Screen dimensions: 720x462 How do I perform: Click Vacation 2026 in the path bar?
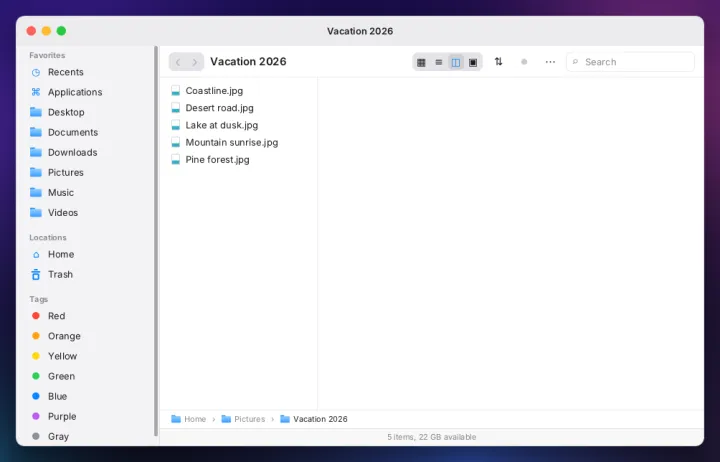click(314, 419)
